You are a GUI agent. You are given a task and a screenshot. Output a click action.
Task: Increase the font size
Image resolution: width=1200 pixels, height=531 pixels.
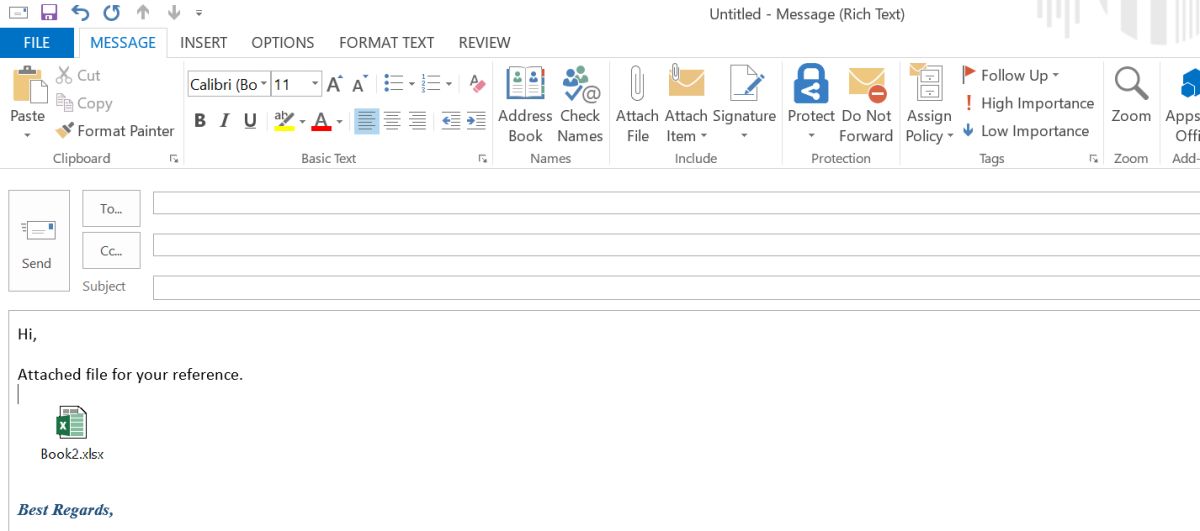(x=335, y=85)
